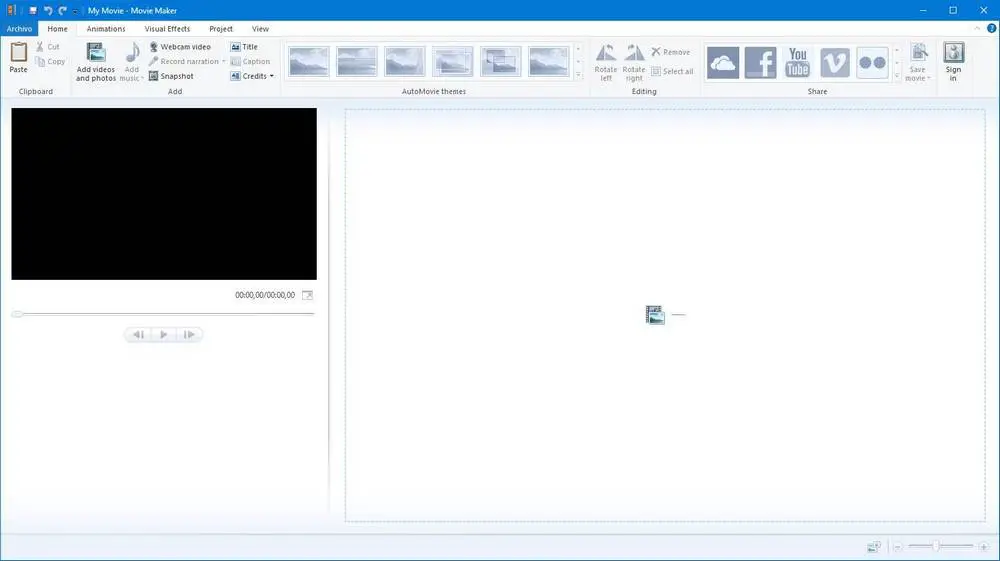Take a Snapshot of the preview

(172, 76)
